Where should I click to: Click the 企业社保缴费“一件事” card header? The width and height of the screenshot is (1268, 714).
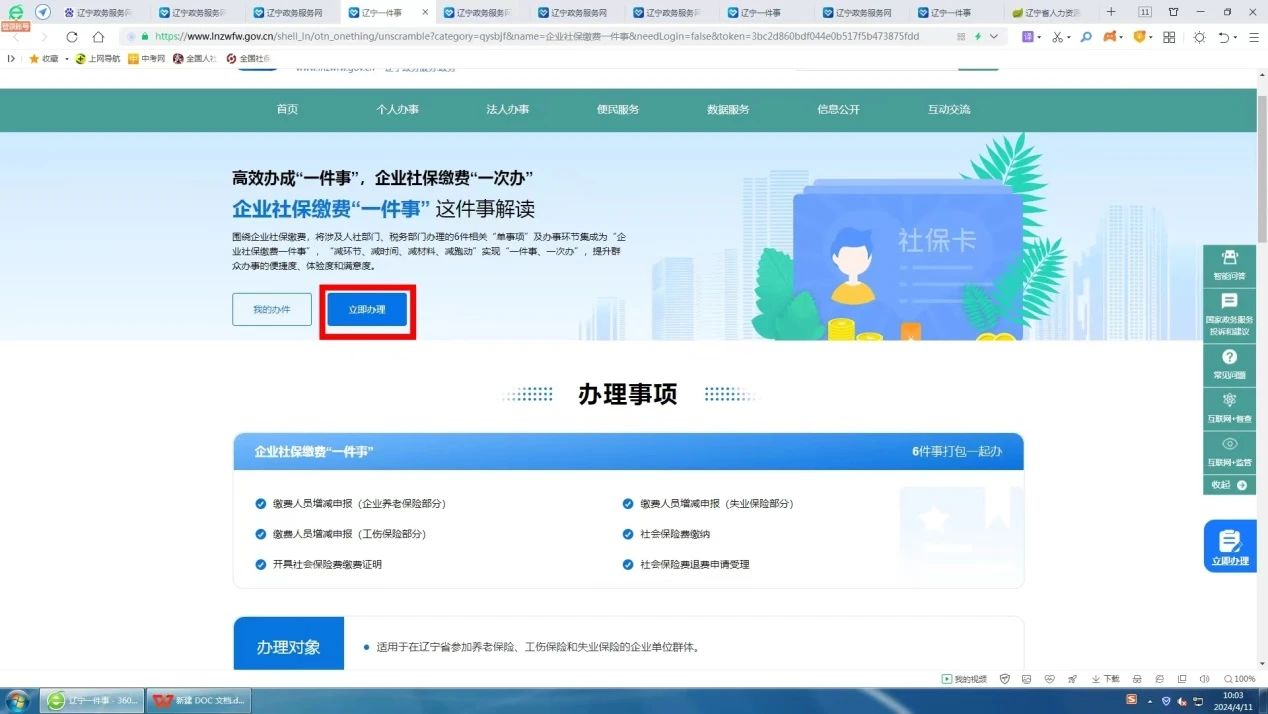click(x=628, y=451)
